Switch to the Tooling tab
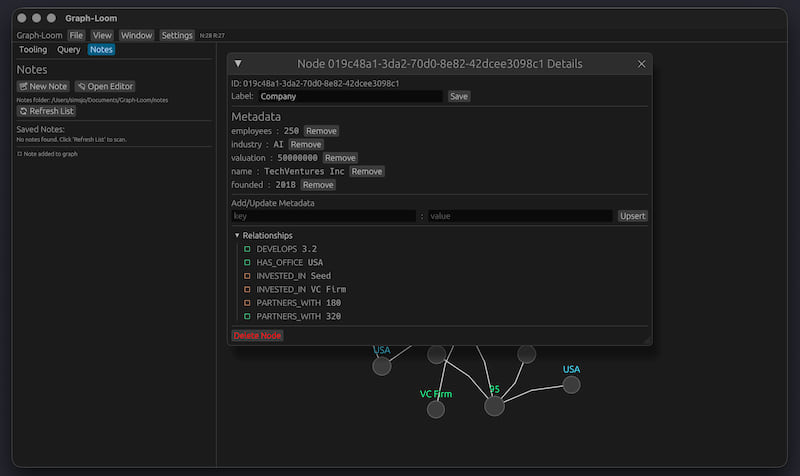The width and height of the screenshot is (800, 476). coord(33,49)
